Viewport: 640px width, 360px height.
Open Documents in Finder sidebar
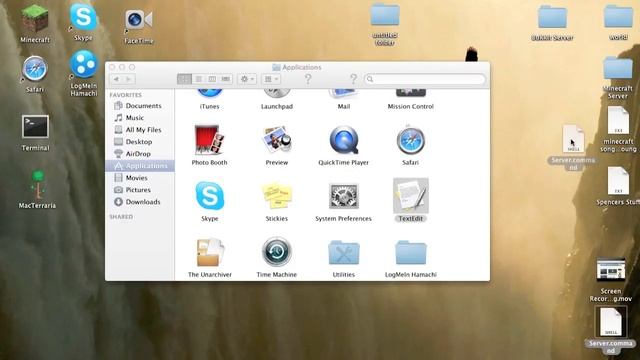point(140,106)
